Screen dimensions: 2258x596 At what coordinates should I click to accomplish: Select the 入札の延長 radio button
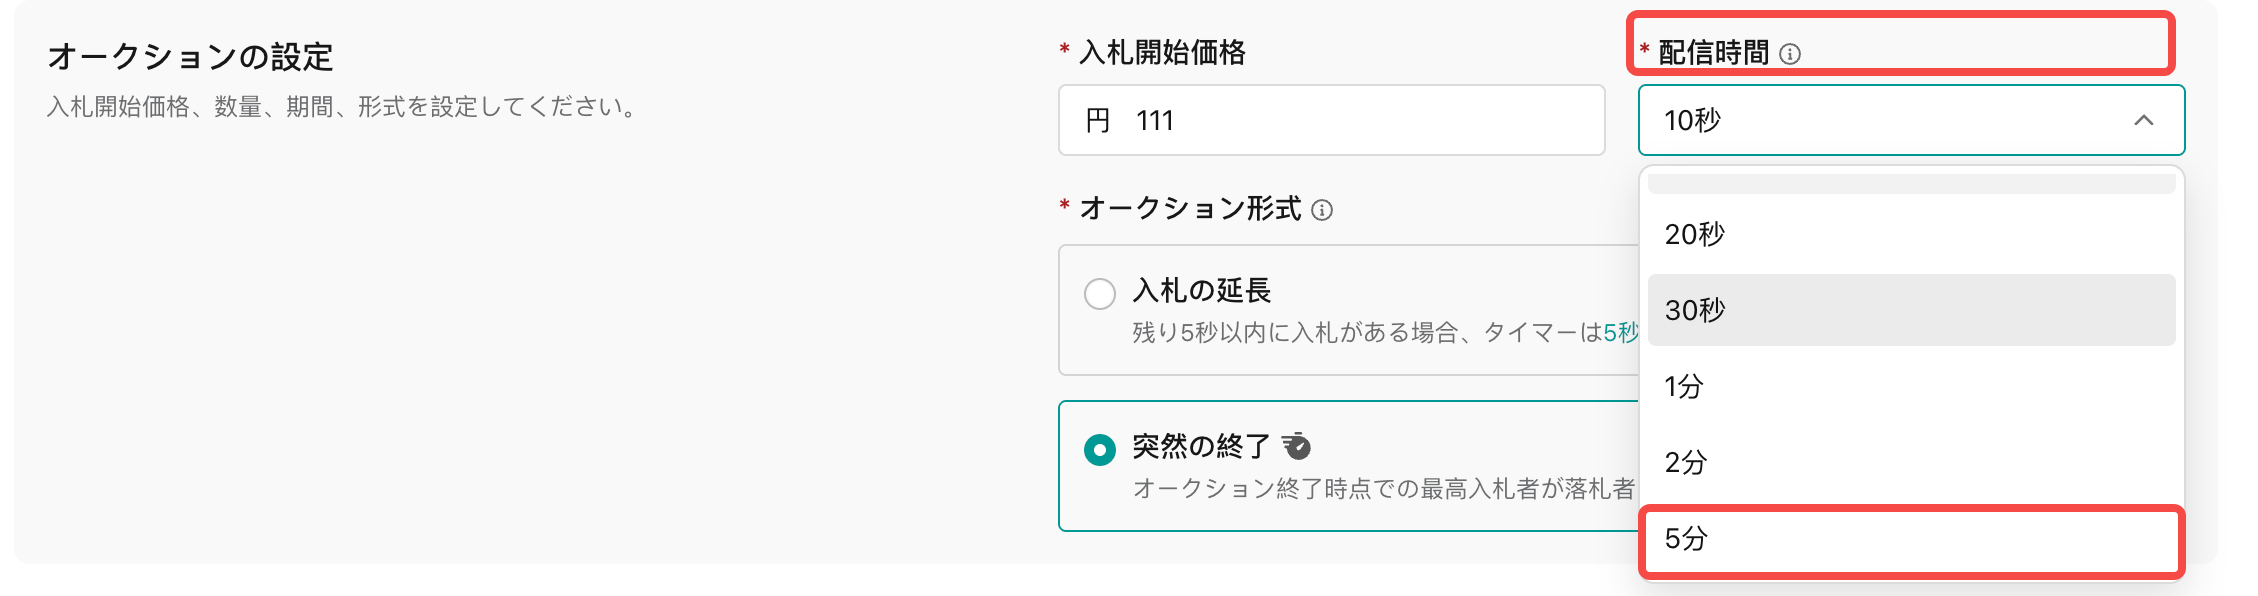(x=1100, y=294)
